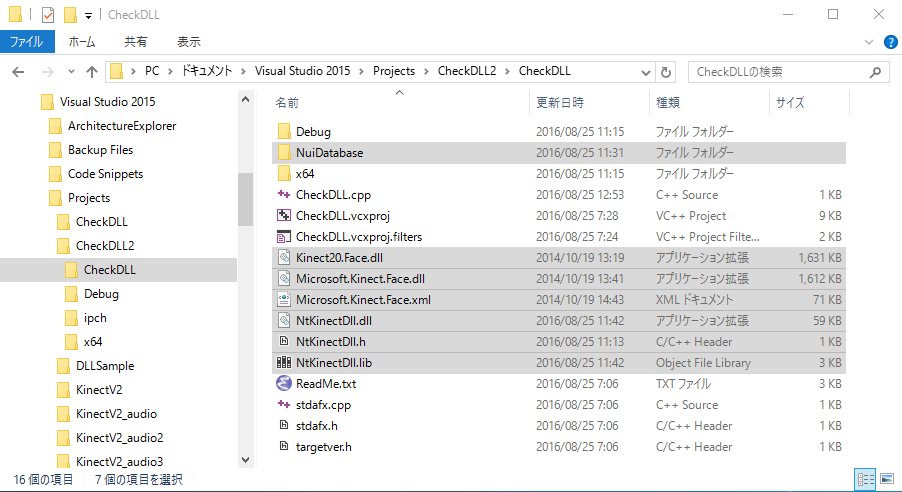This screenshot has height=492, width=902.
Task: Go up one folder level
Action: point(92,72)
